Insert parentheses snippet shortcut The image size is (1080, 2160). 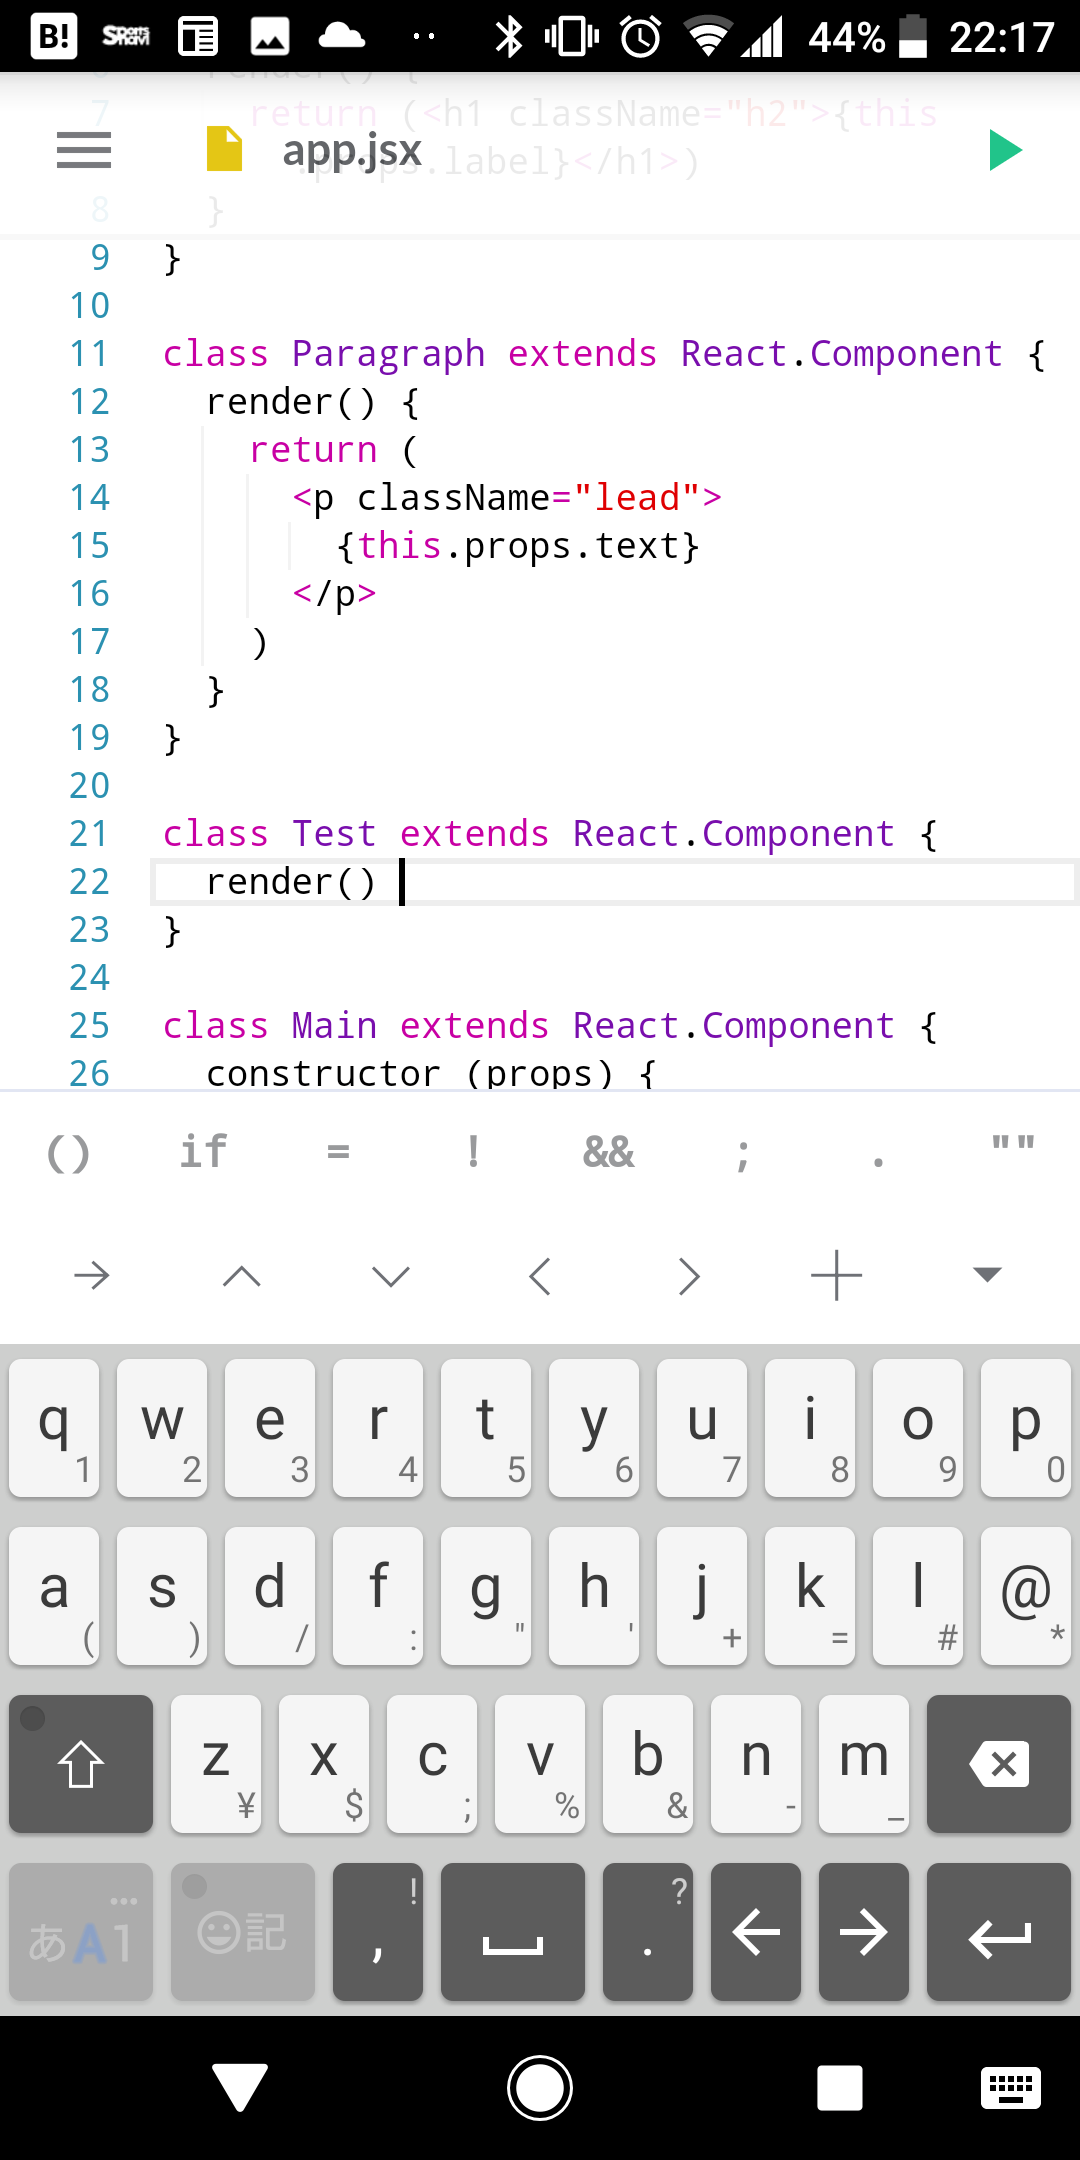[68, 1153]
